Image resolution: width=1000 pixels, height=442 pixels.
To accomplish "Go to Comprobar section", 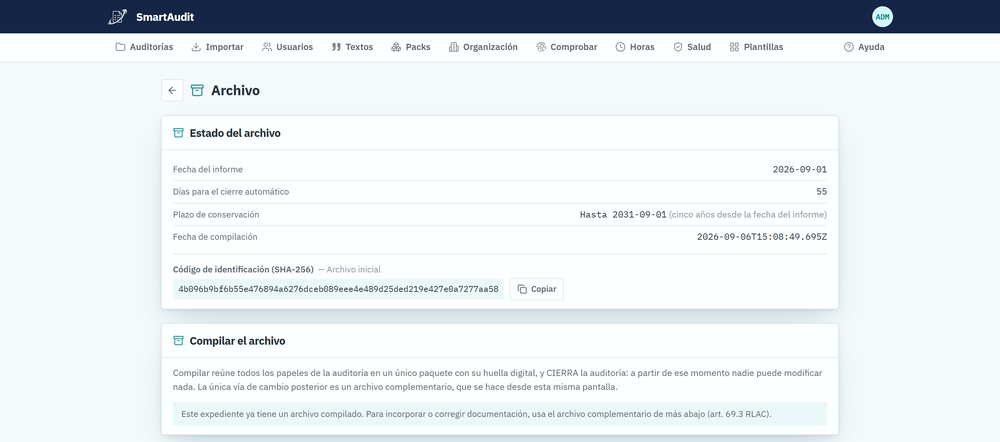I will 566,47.
